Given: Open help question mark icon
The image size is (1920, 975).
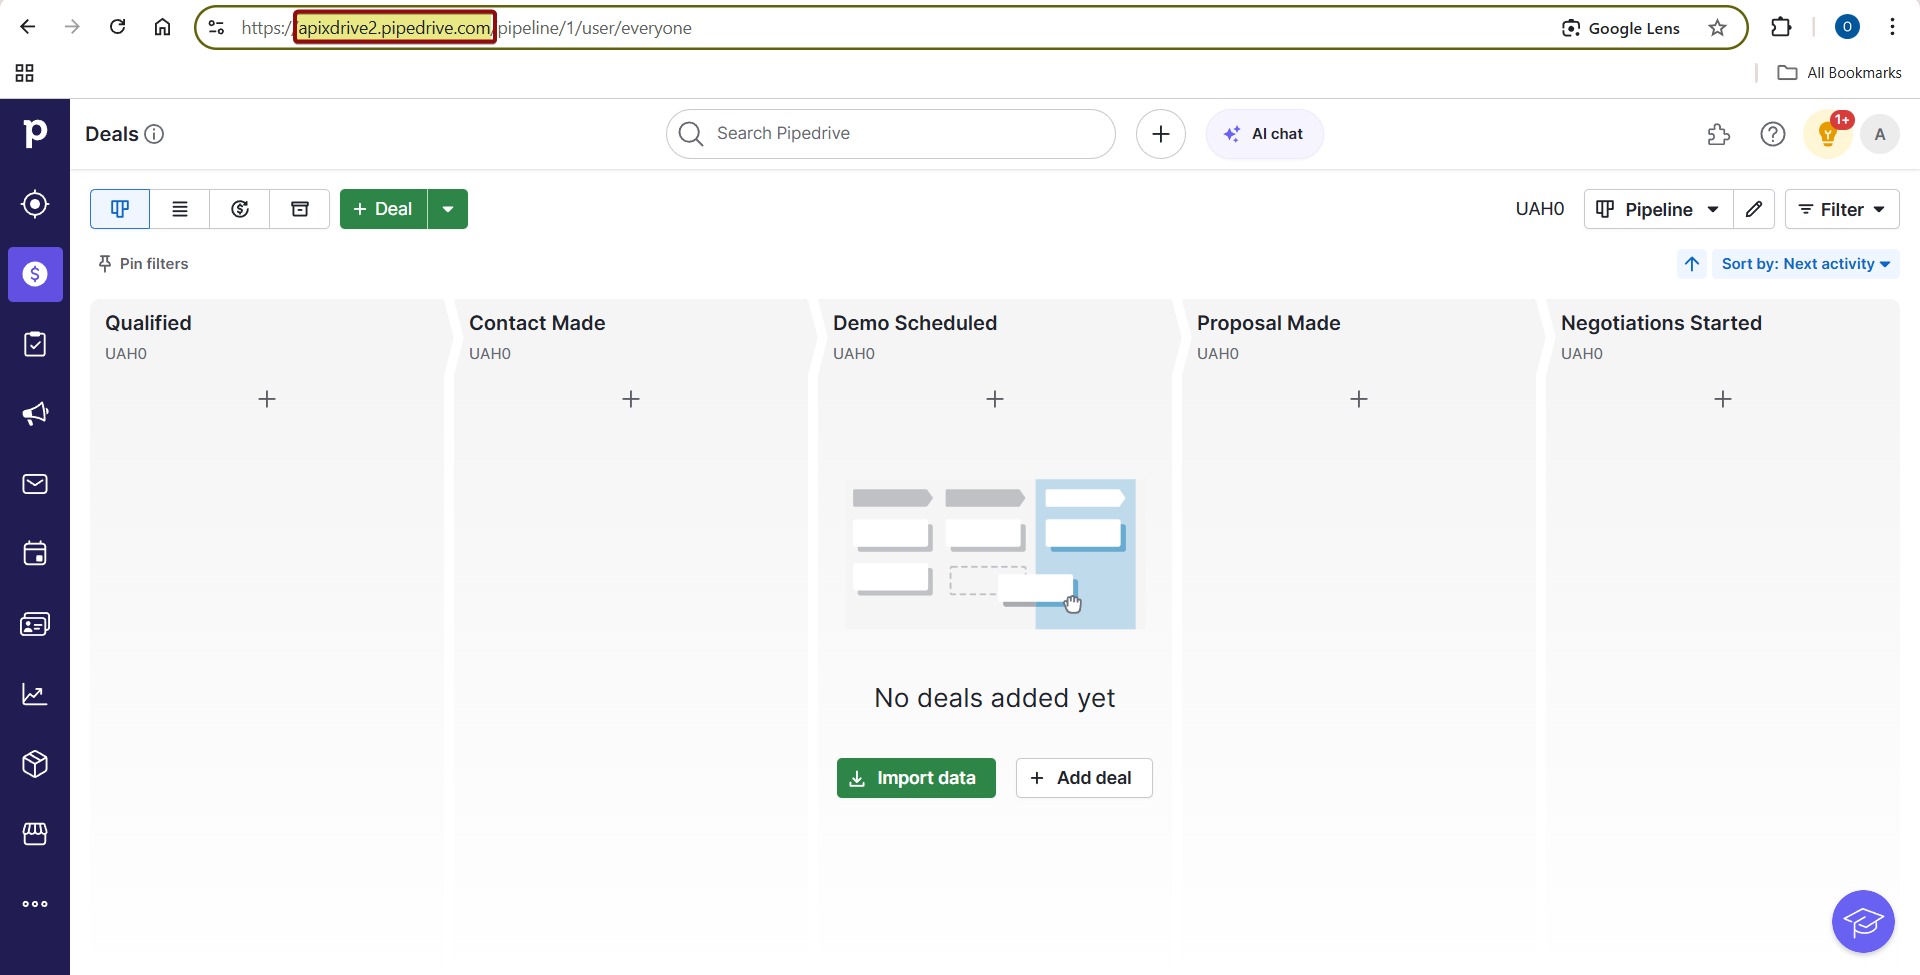Looking at the screenshot, I should click(1773, 134).
